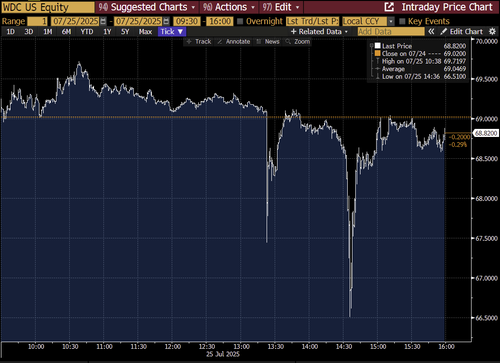Click the Add Data input field

point(391,32)
